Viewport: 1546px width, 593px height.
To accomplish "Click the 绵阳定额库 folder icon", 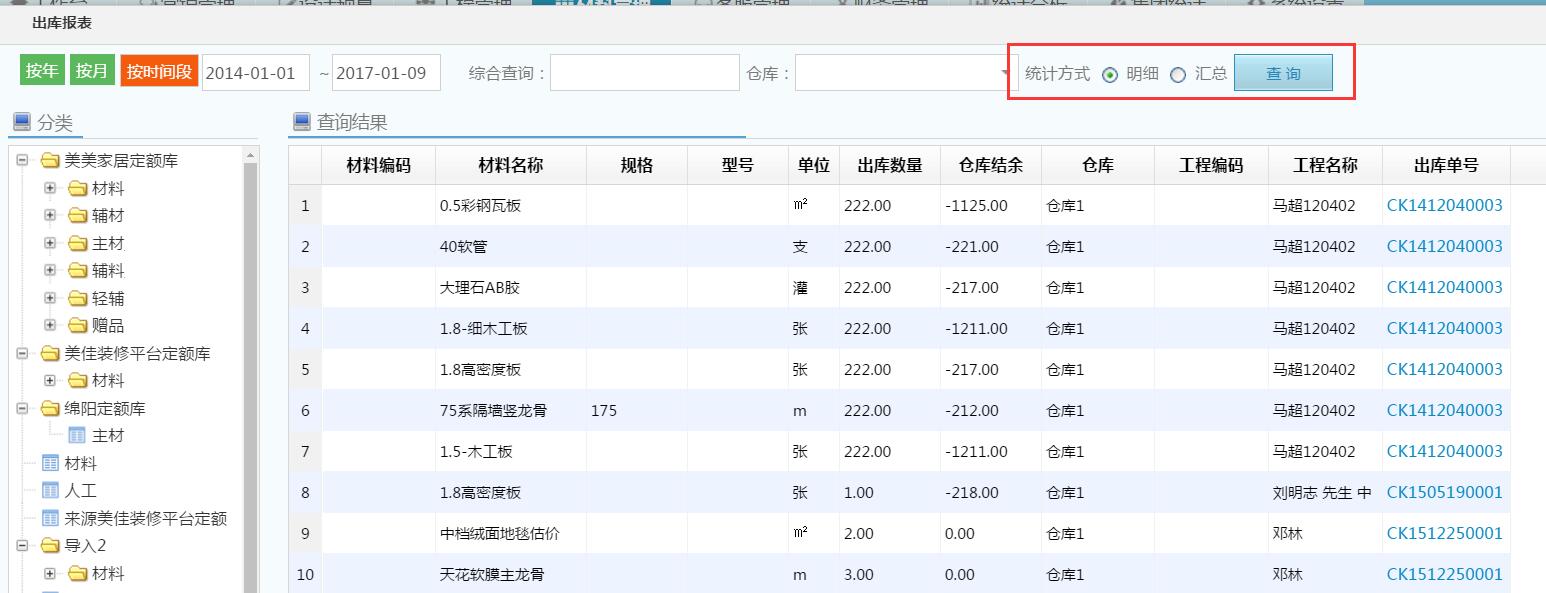I will point(50,409).
